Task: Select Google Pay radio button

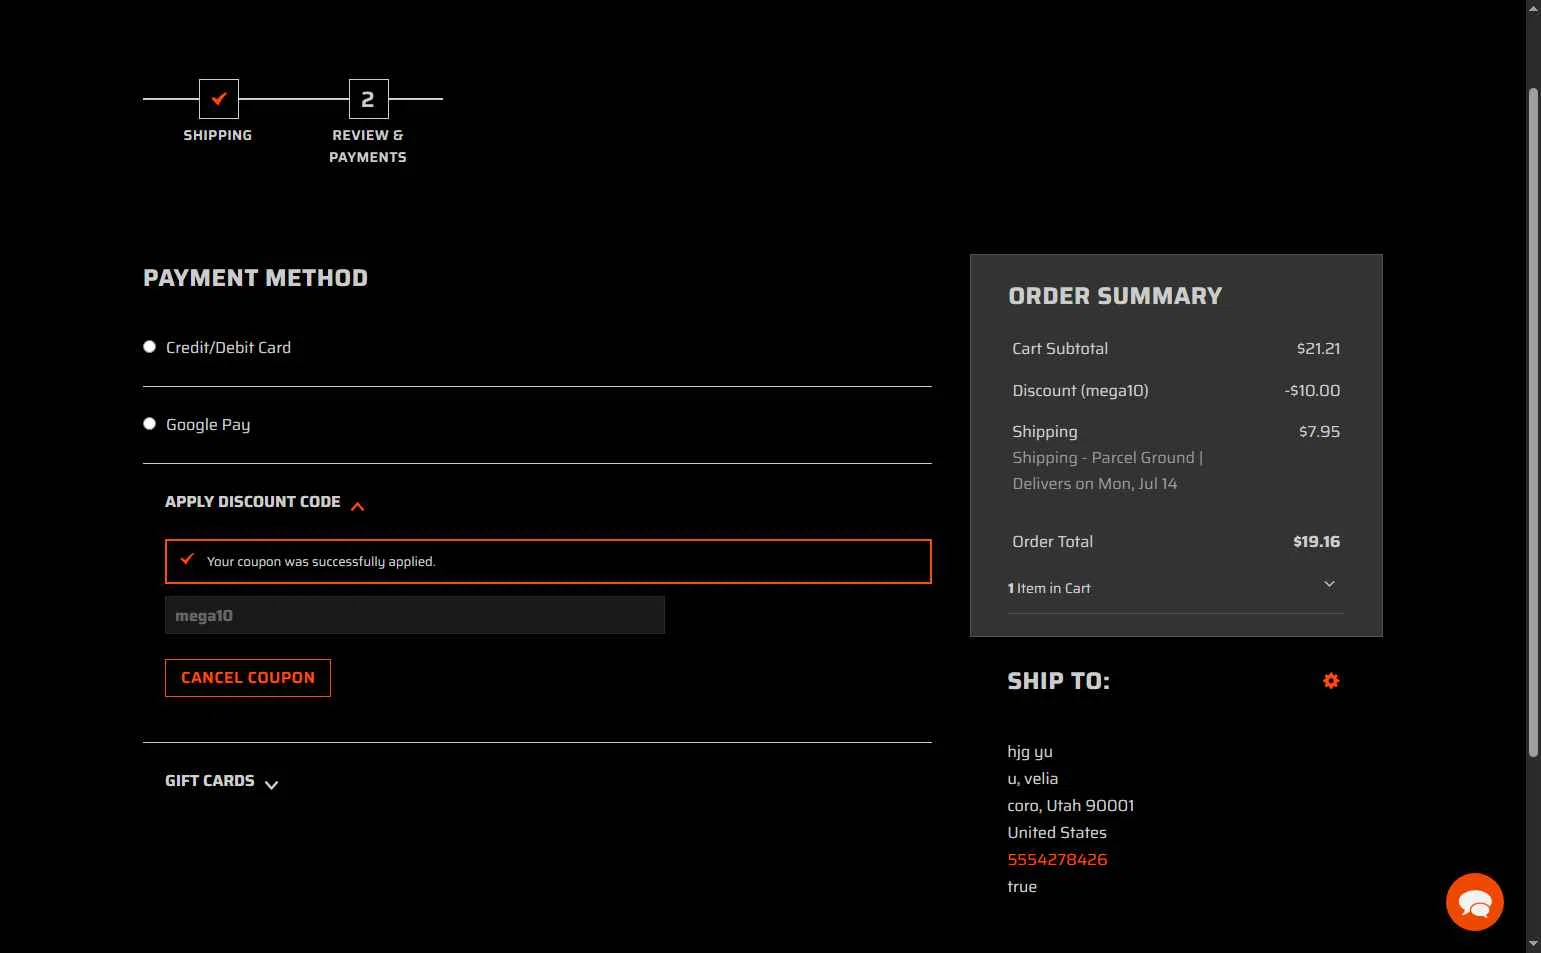Action: [x=149, y=424]
